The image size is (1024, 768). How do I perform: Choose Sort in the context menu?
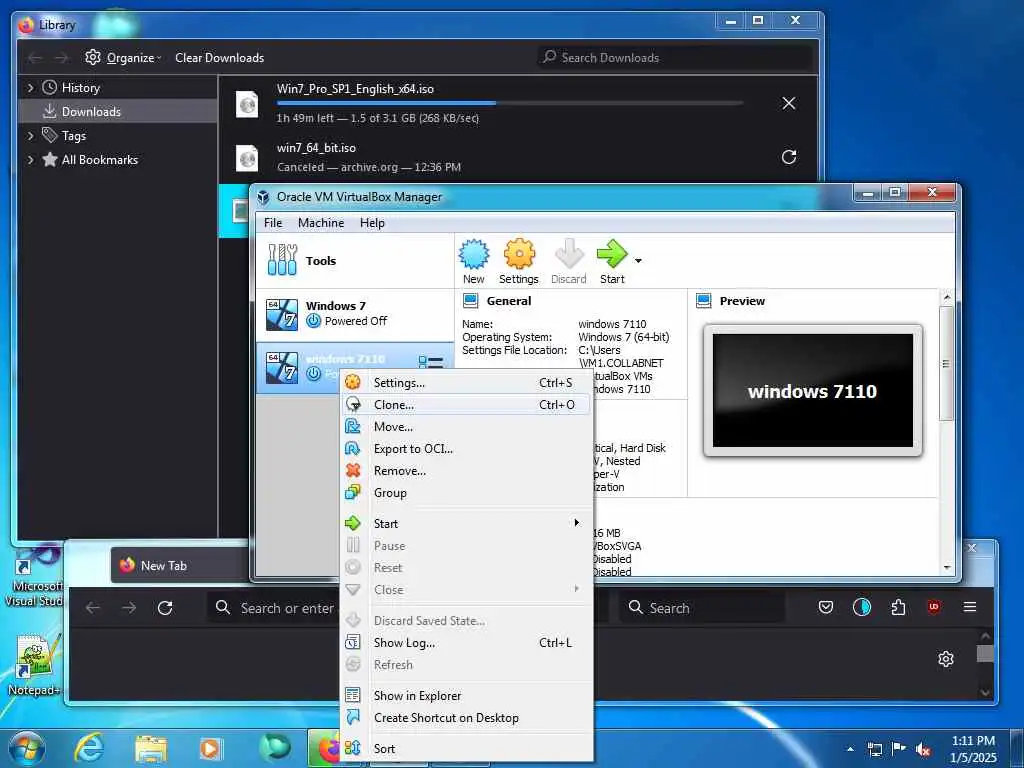coord(466,749)
